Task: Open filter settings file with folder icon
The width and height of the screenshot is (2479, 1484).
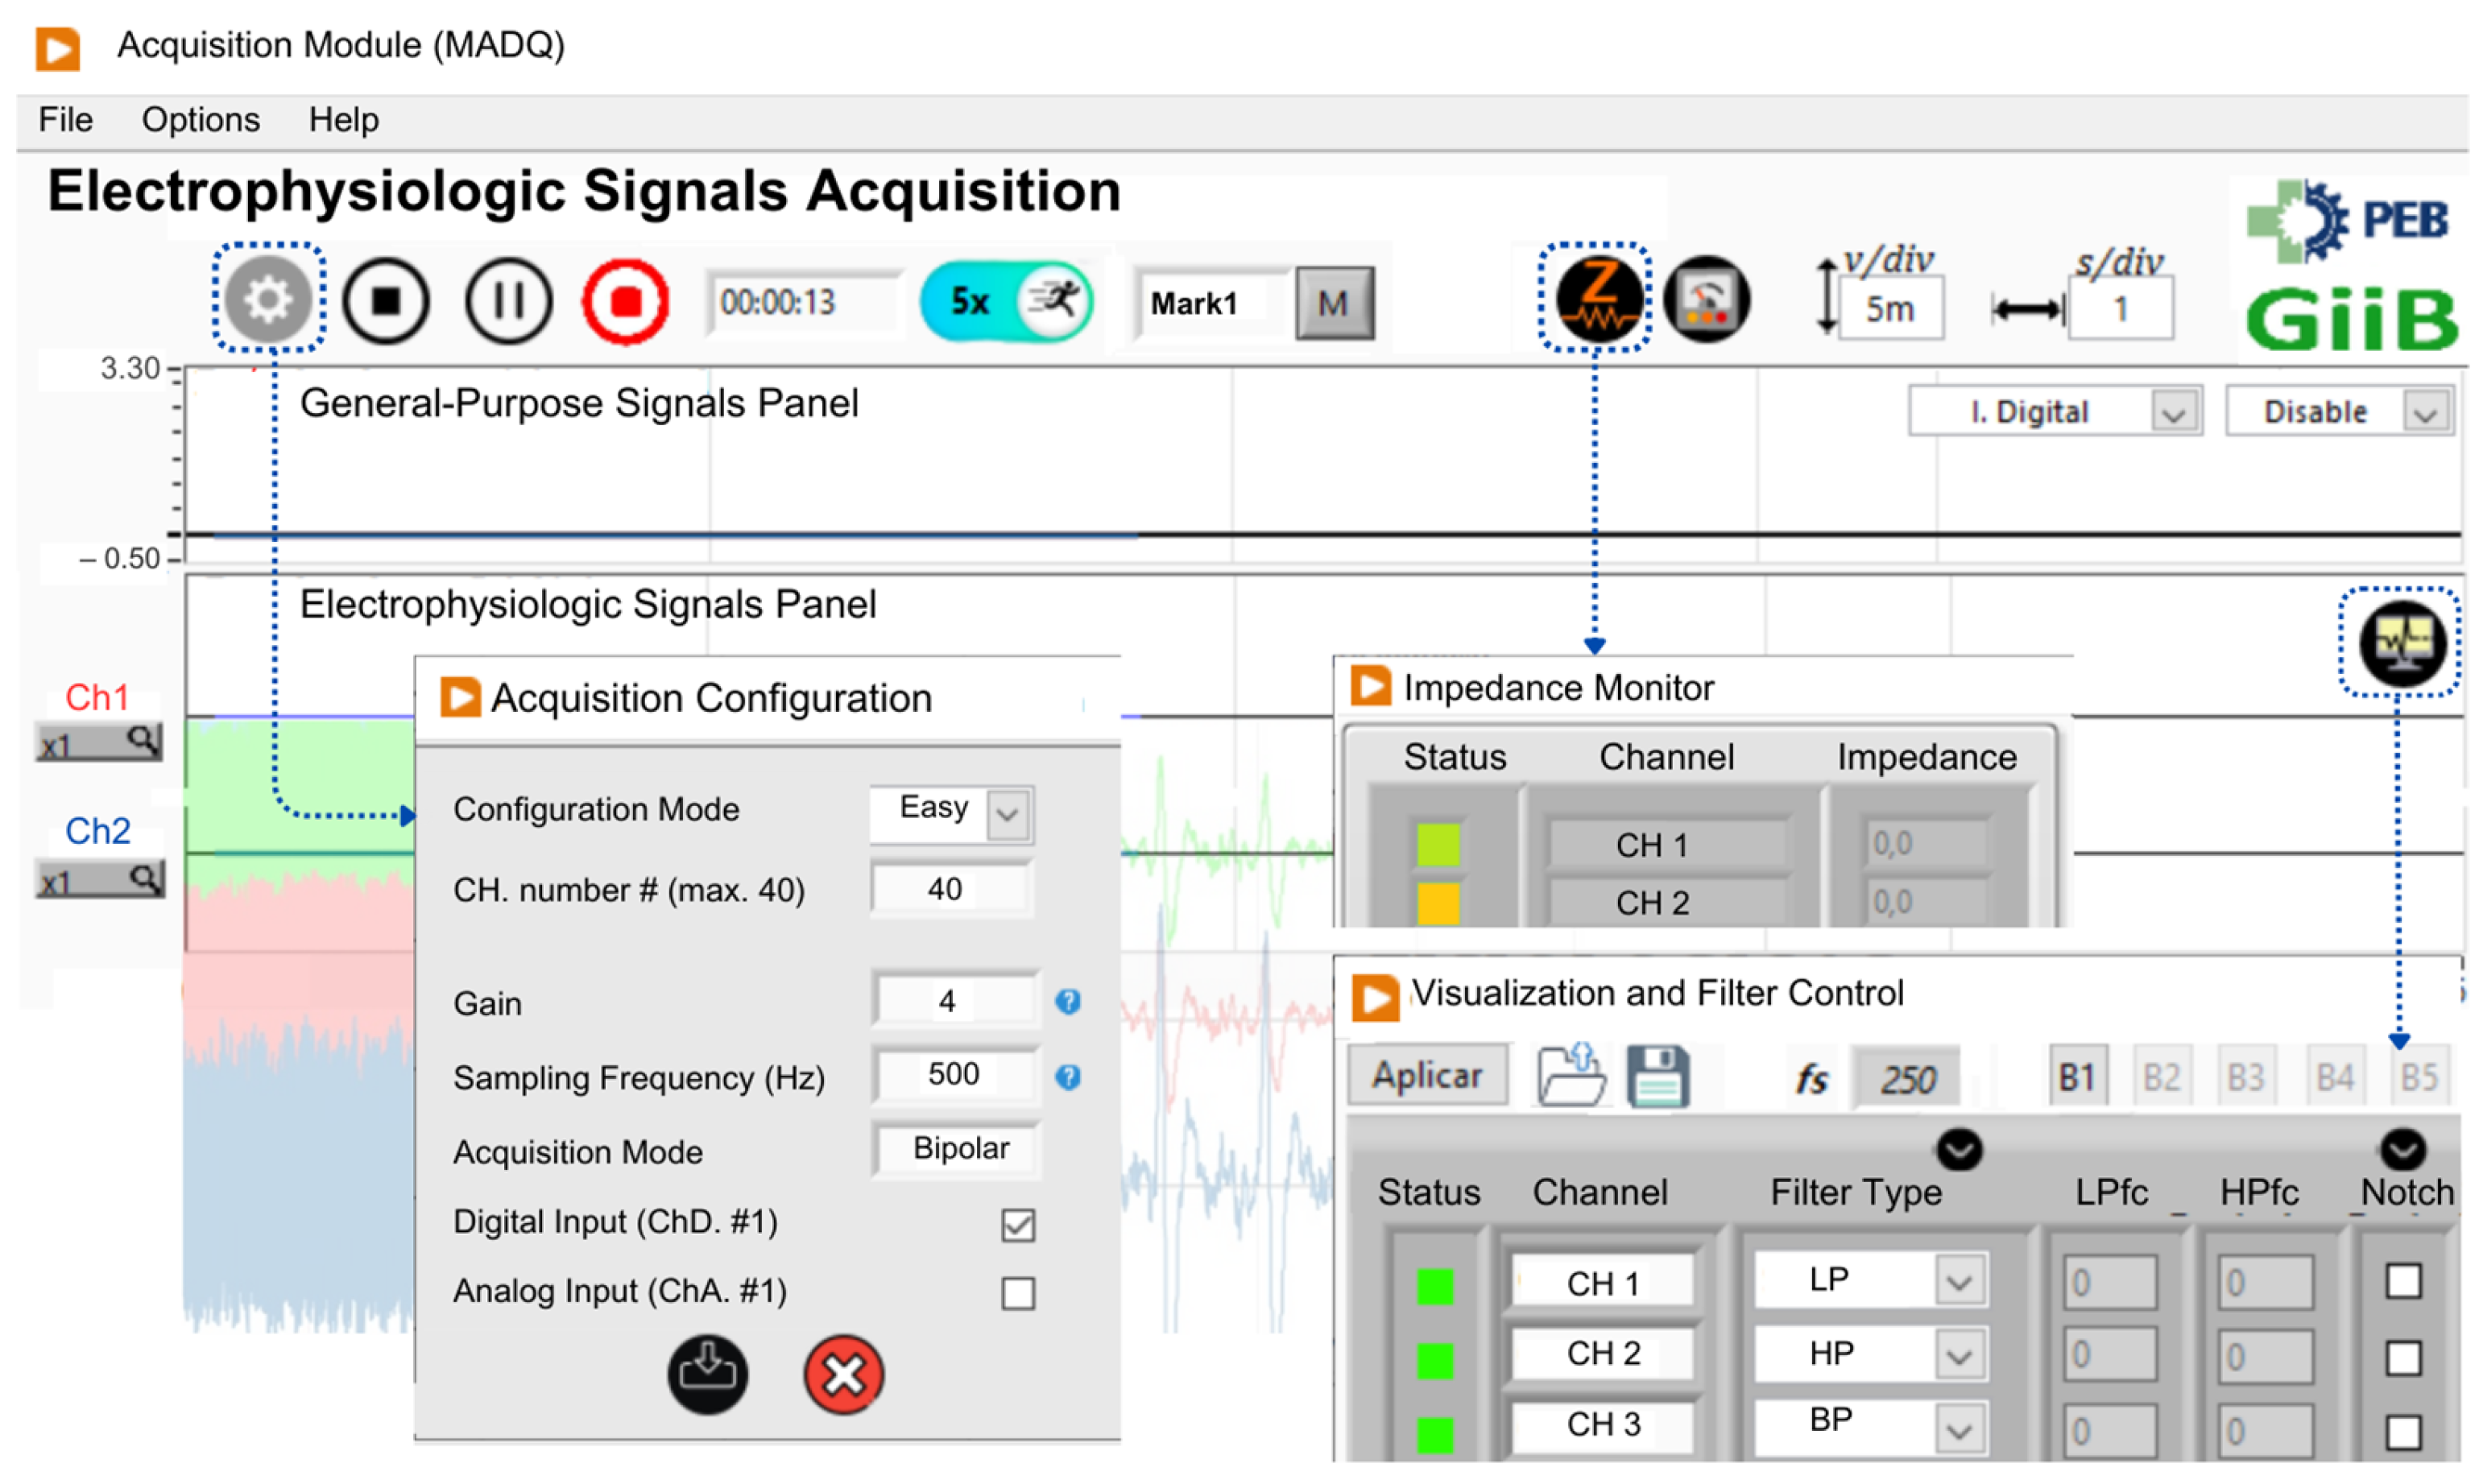Action: pyautogui.click(x=1571, y=1075)
